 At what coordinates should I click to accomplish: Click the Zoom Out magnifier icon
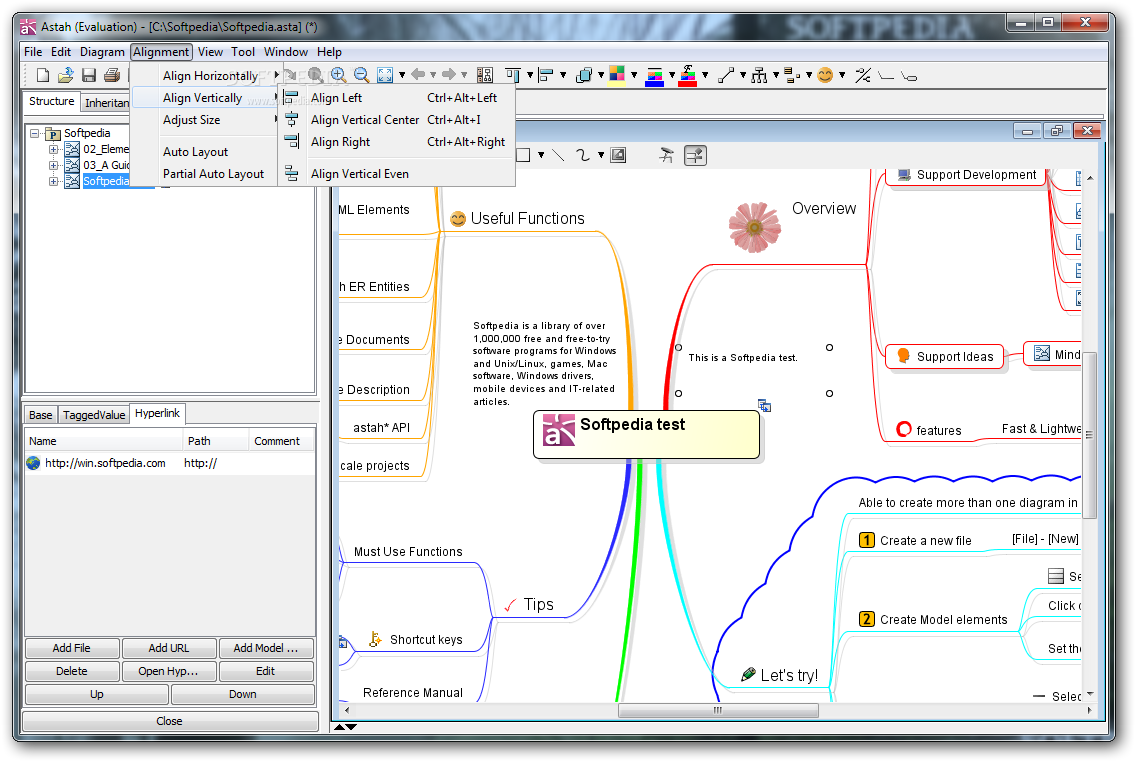(x=362, y=75)
